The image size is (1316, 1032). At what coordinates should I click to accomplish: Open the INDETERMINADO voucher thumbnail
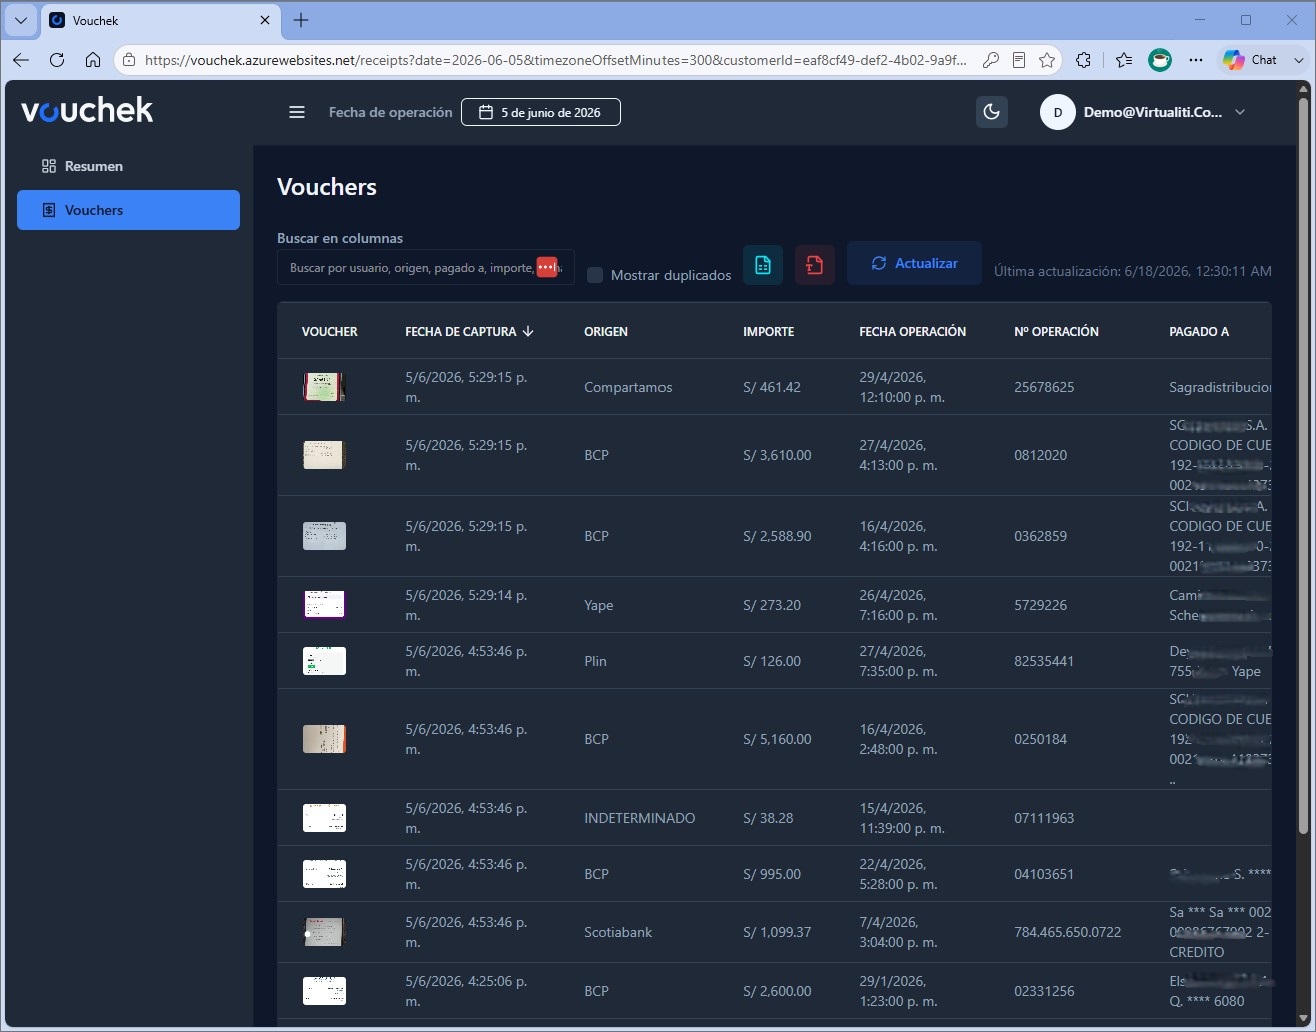(x=324, y=818)
